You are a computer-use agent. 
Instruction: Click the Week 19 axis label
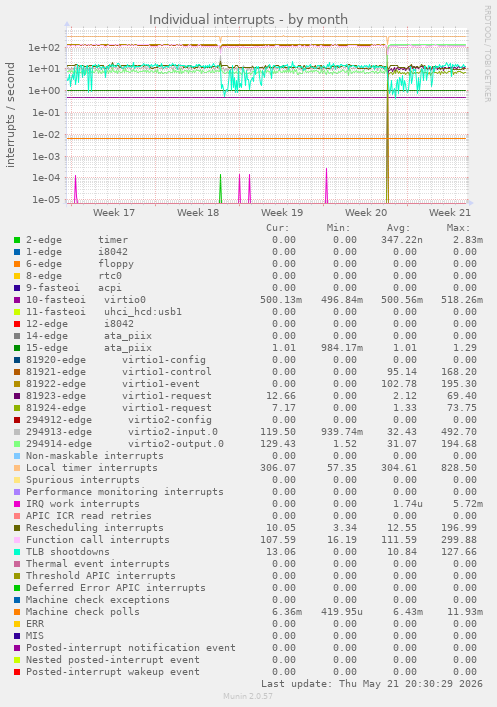point(282,212)
